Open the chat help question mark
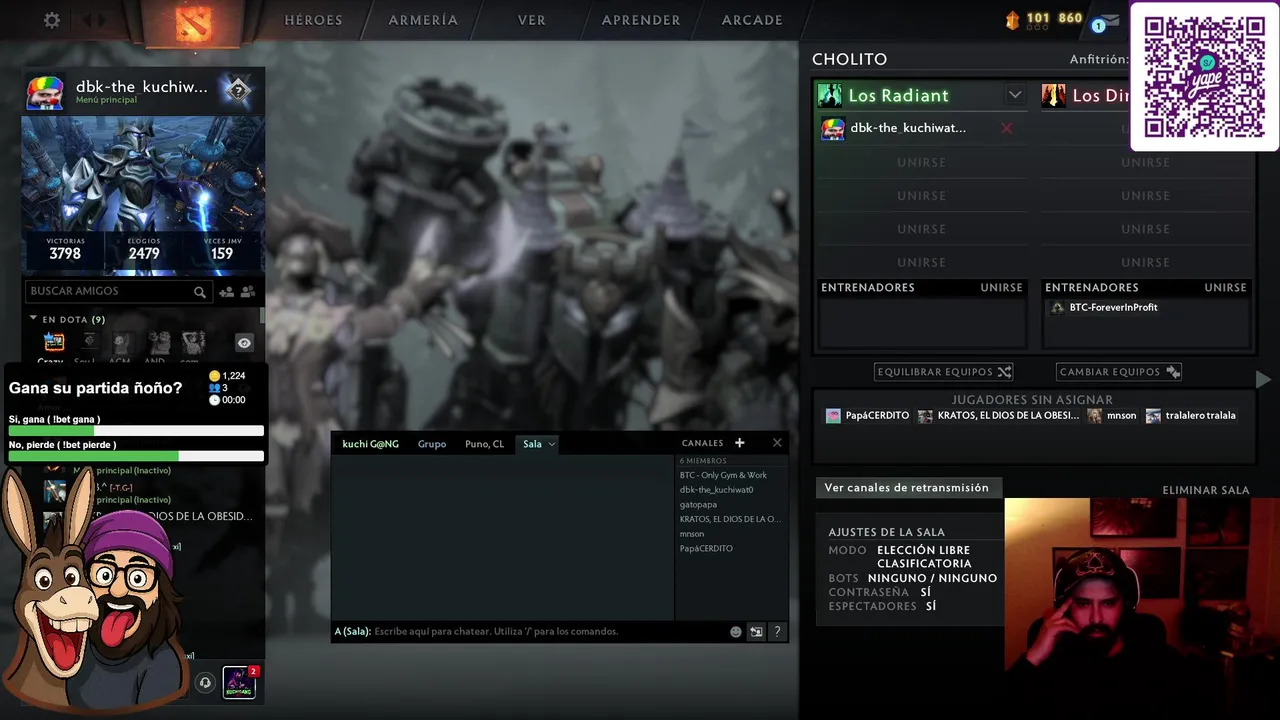Screen dimensions: 1280x720 click(x=777, y=632)
